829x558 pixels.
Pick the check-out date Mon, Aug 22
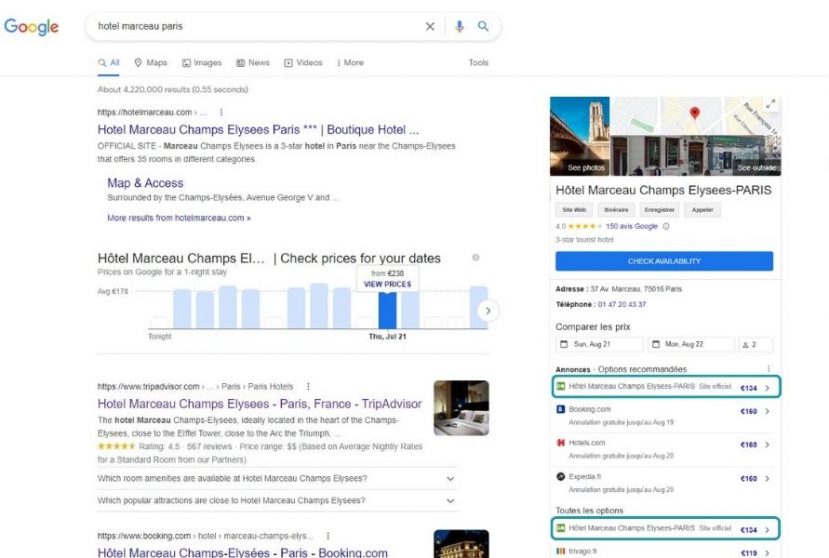pyautogui.click(x=691, y=344)
